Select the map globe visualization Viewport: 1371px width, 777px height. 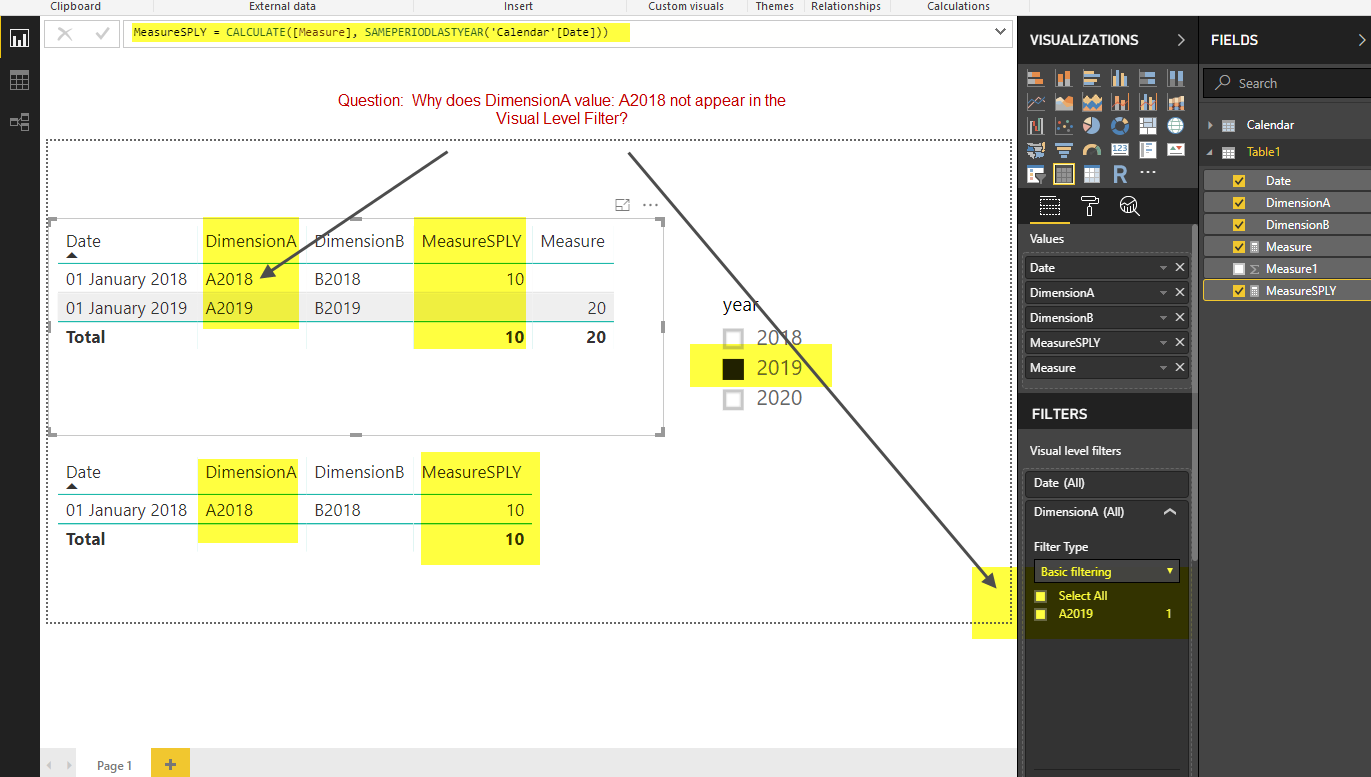[1176, 126]
